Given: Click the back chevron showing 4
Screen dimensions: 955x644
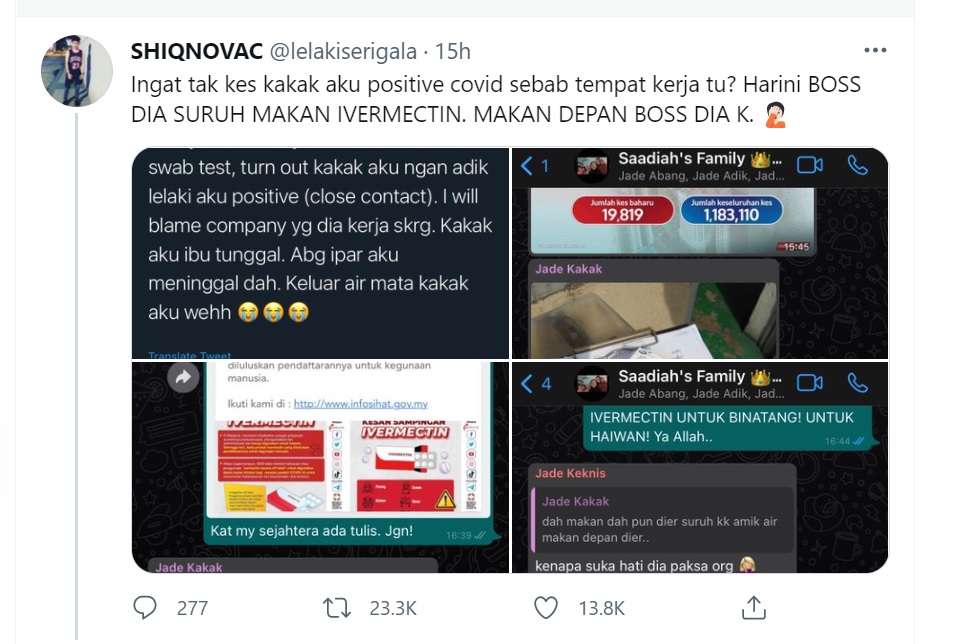Looking at the screenshot, I should pos(536,383).
